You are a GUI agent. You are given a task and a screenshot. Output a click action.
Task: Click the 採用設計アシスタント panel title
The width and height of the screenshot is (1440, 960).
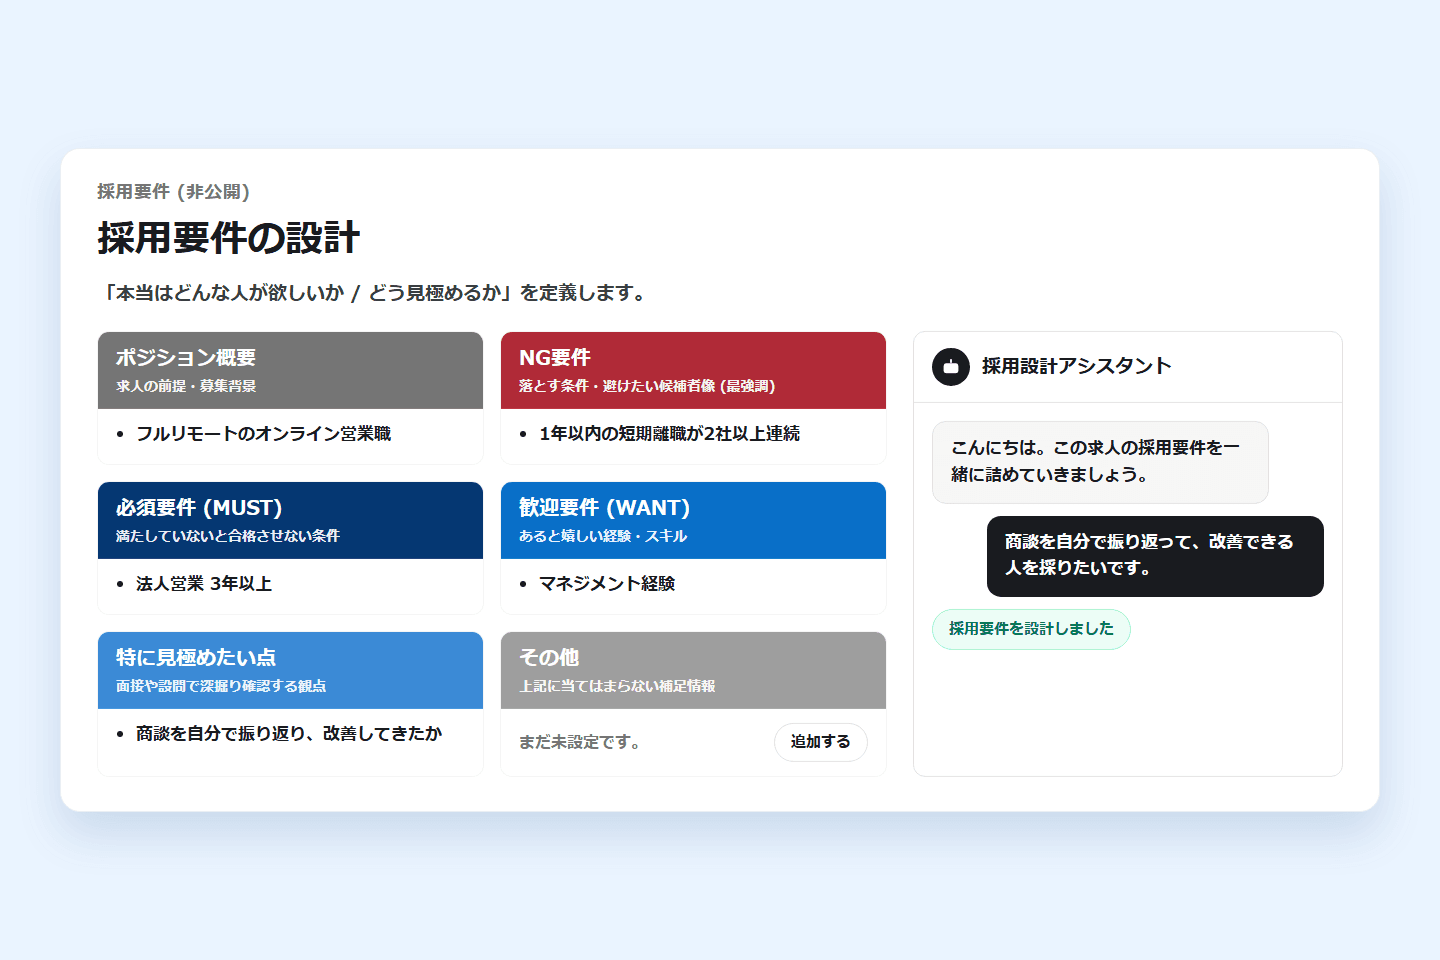(x=1076, y=366)
